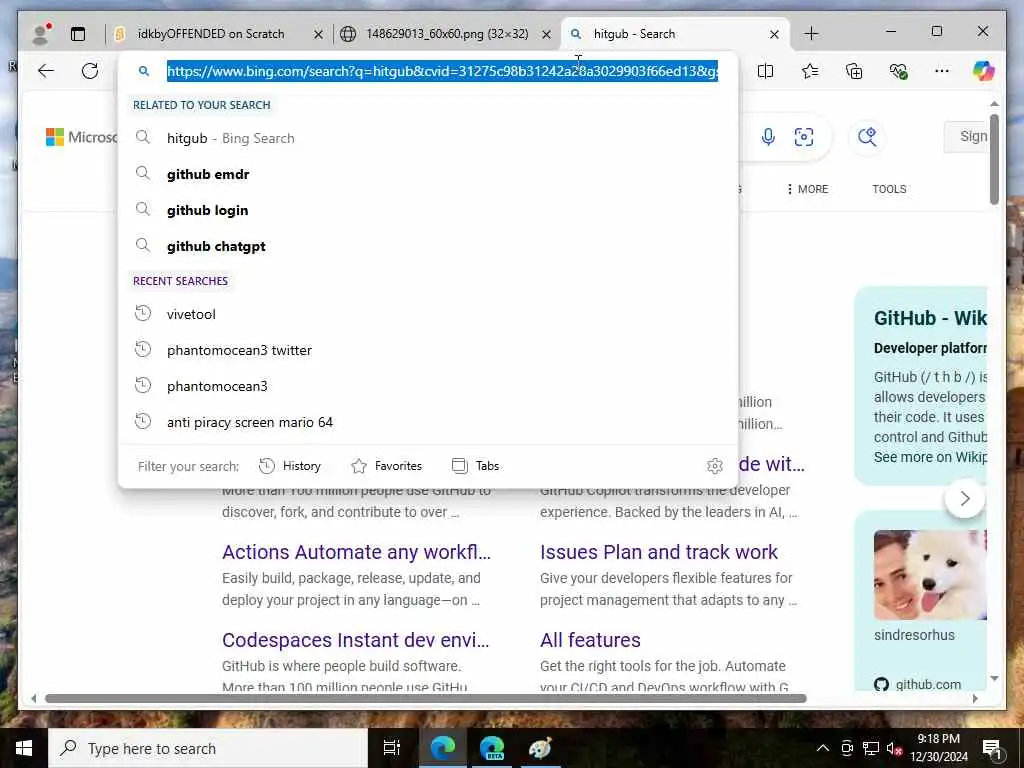Filter suggestions by History
The image size is (1024, 768).
coord(290,466)
